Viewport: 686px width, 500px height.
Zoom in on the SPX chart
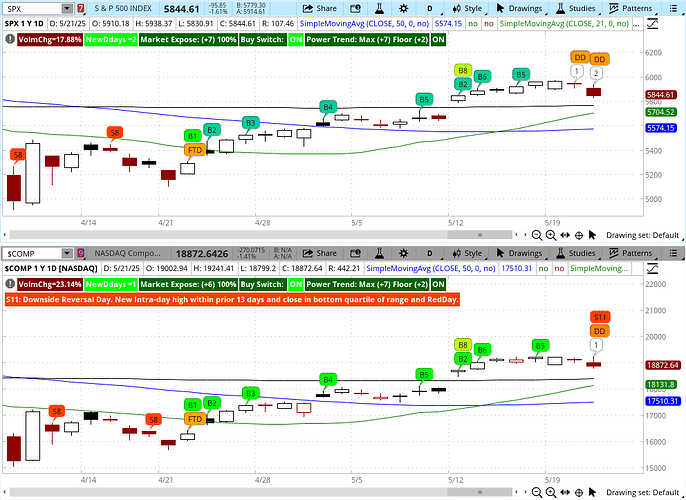pos(551,235)
